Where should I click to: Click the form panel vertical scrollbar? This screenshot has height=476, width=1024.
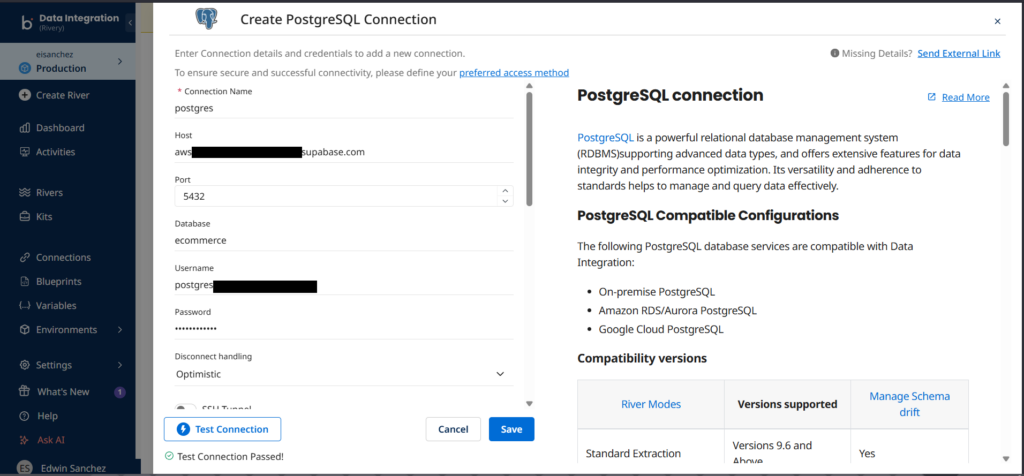coord(529,150)
